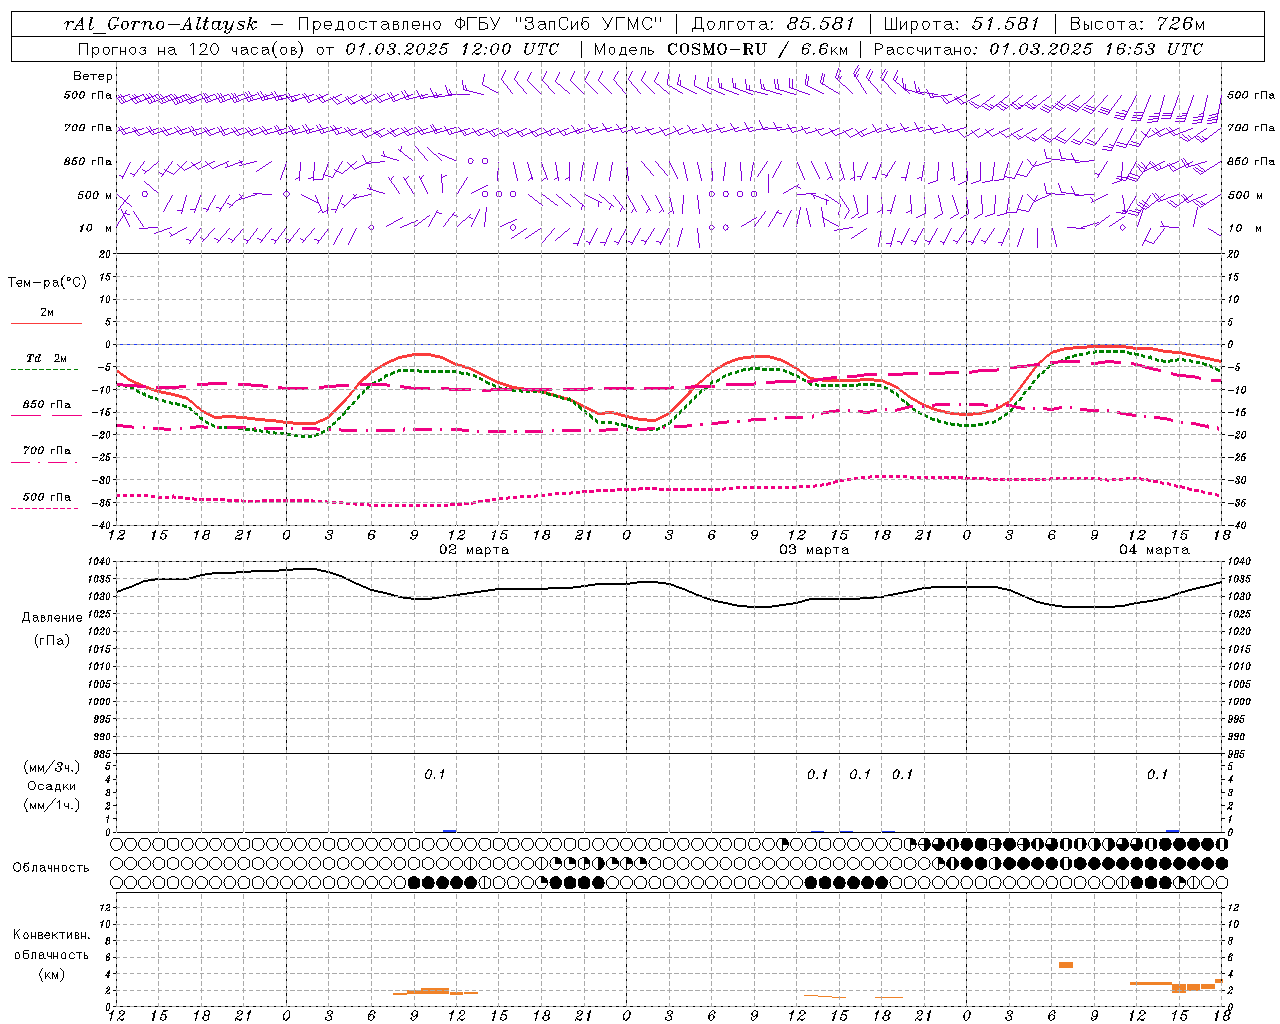Select the Осадки panel label

pos(52,786)
